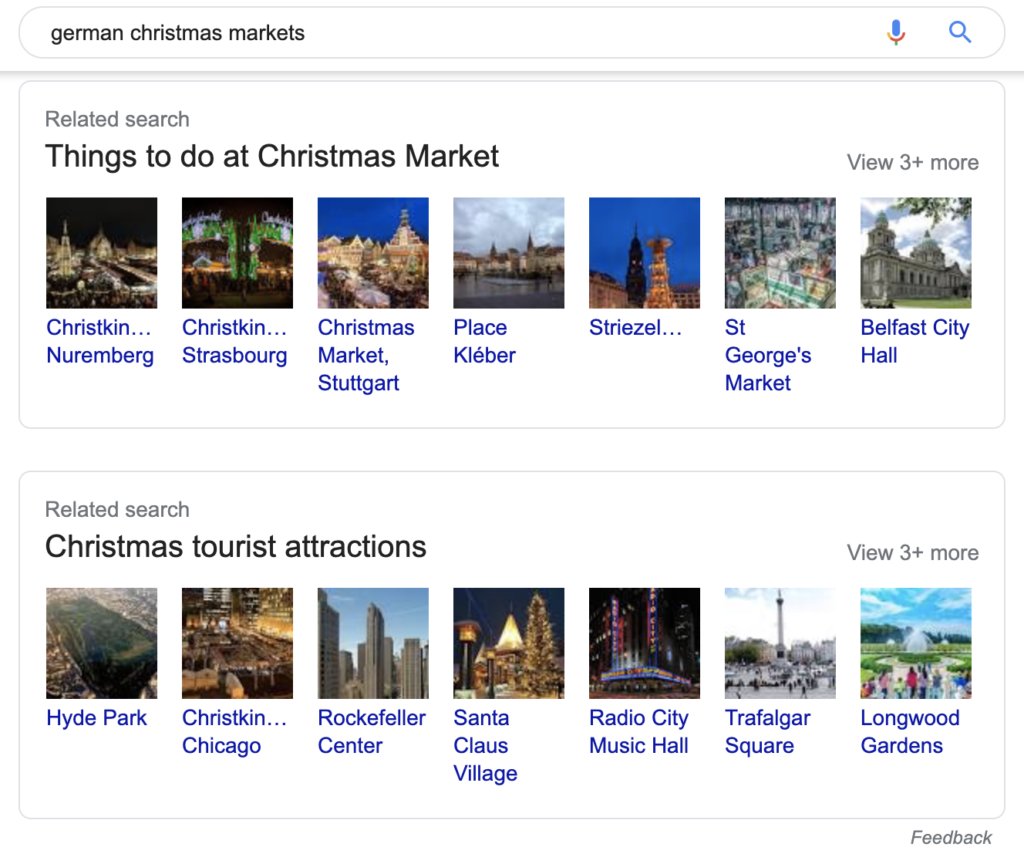The width and height of the screenshot is (1024, 864).
Task: Click the Rockefeller Center thumbnail
Action: pyautogui.click(x=374, y=643)
